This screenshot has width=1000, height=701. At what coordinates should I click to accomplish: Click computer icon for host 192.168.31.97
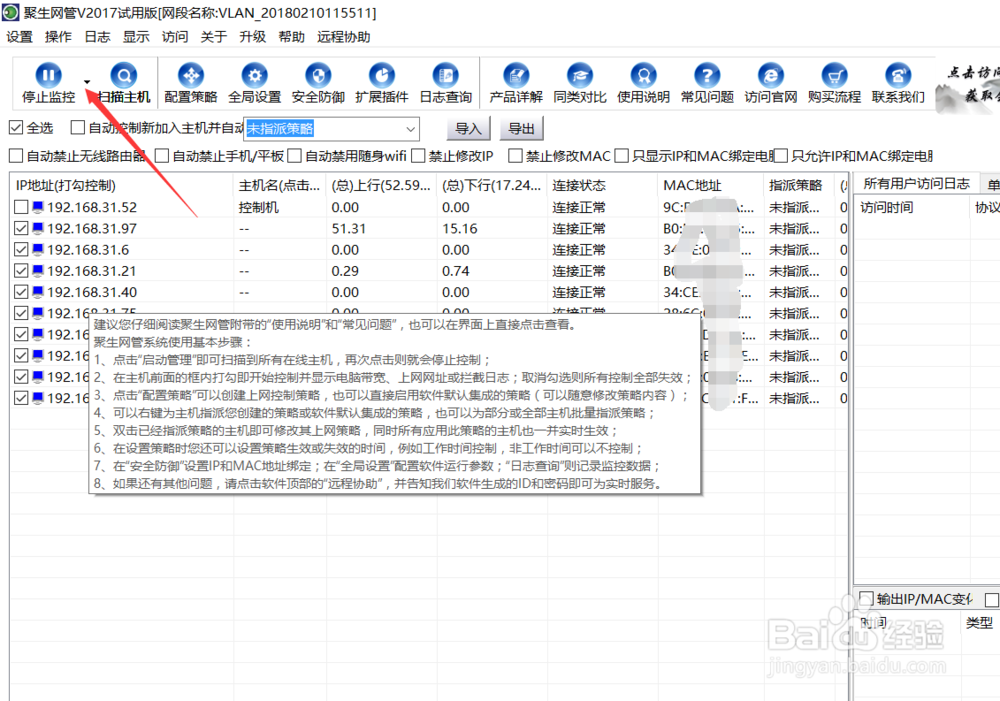tap(38, 228)
